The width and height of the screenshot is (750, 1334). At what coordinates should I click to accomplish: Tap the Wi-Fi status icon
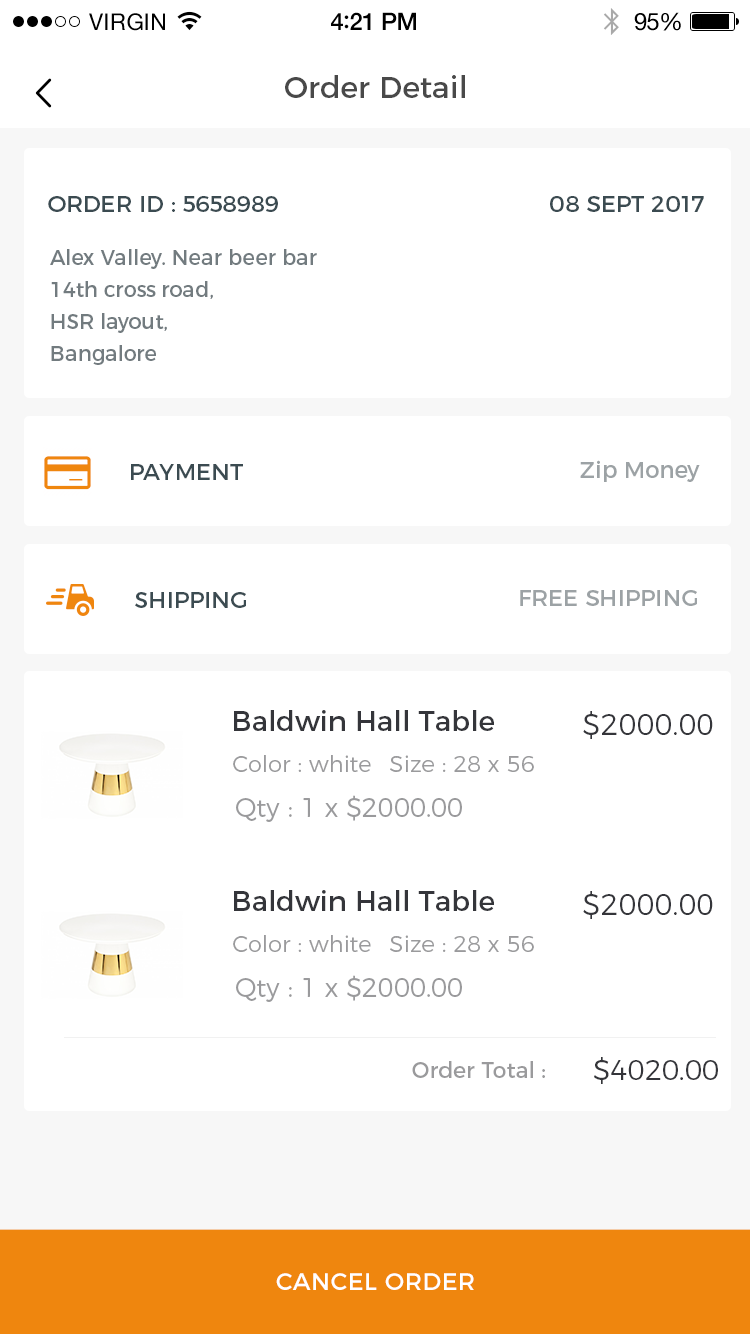coord(188,21)
